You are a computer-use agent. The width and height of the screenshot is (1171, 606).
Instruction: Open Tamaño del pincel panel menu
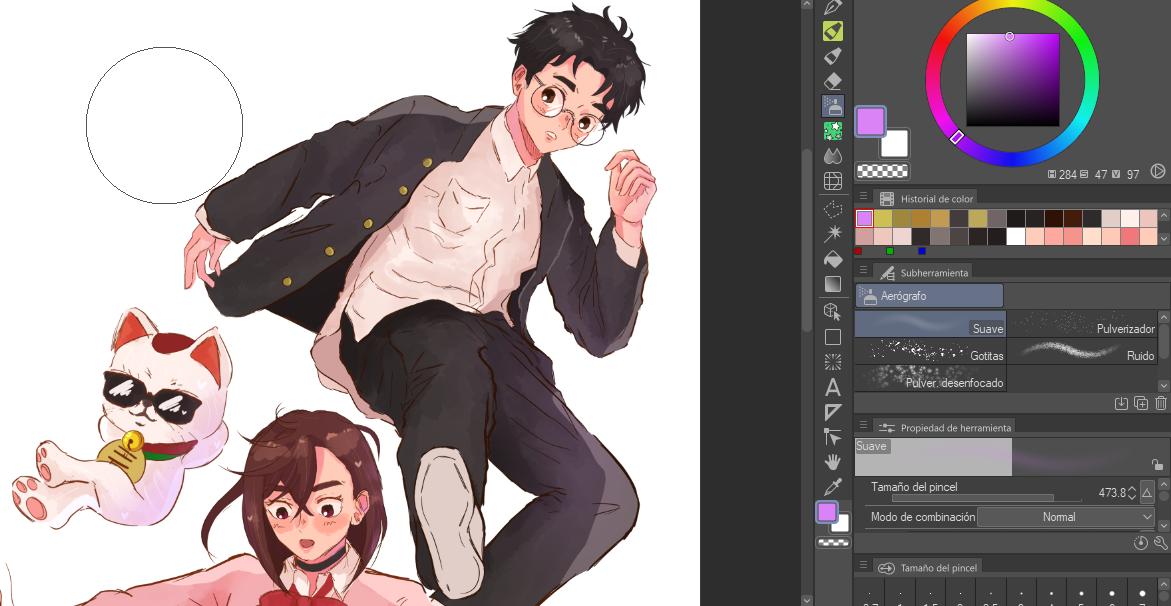click(863, 566)
